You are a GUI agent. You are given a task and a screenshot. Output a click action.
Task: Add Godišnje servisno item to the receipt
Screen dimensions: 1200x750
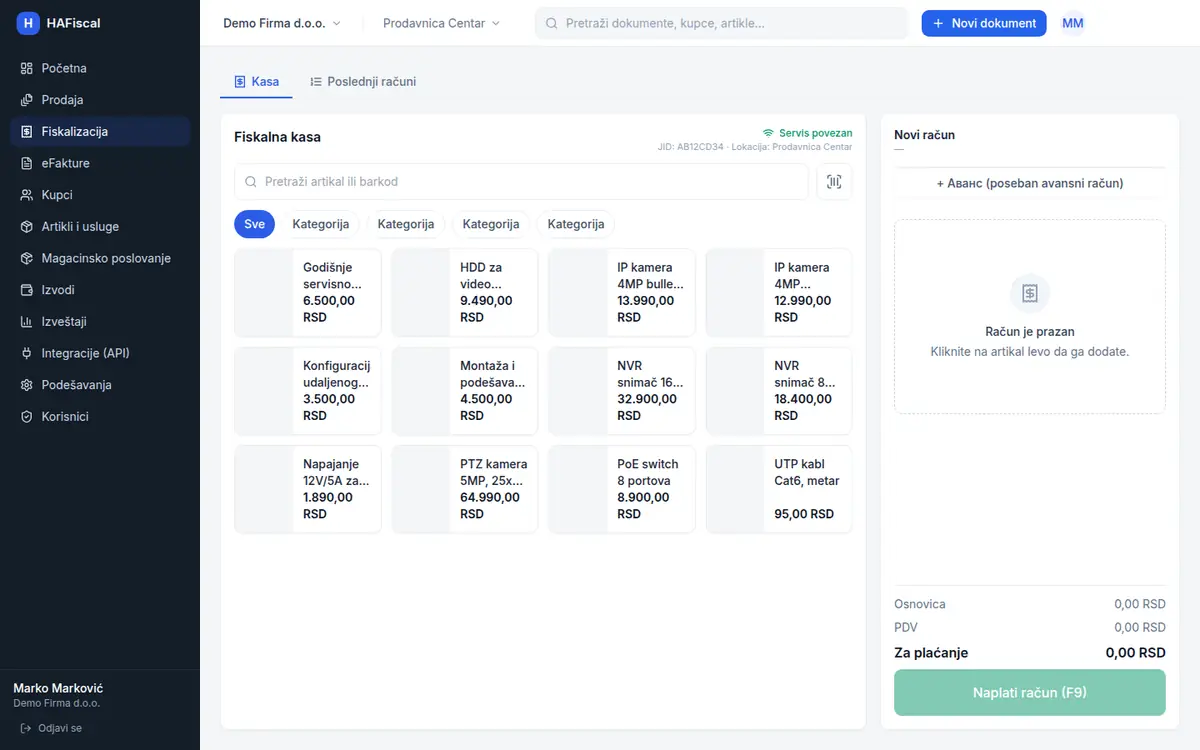[x=308, y=293]
